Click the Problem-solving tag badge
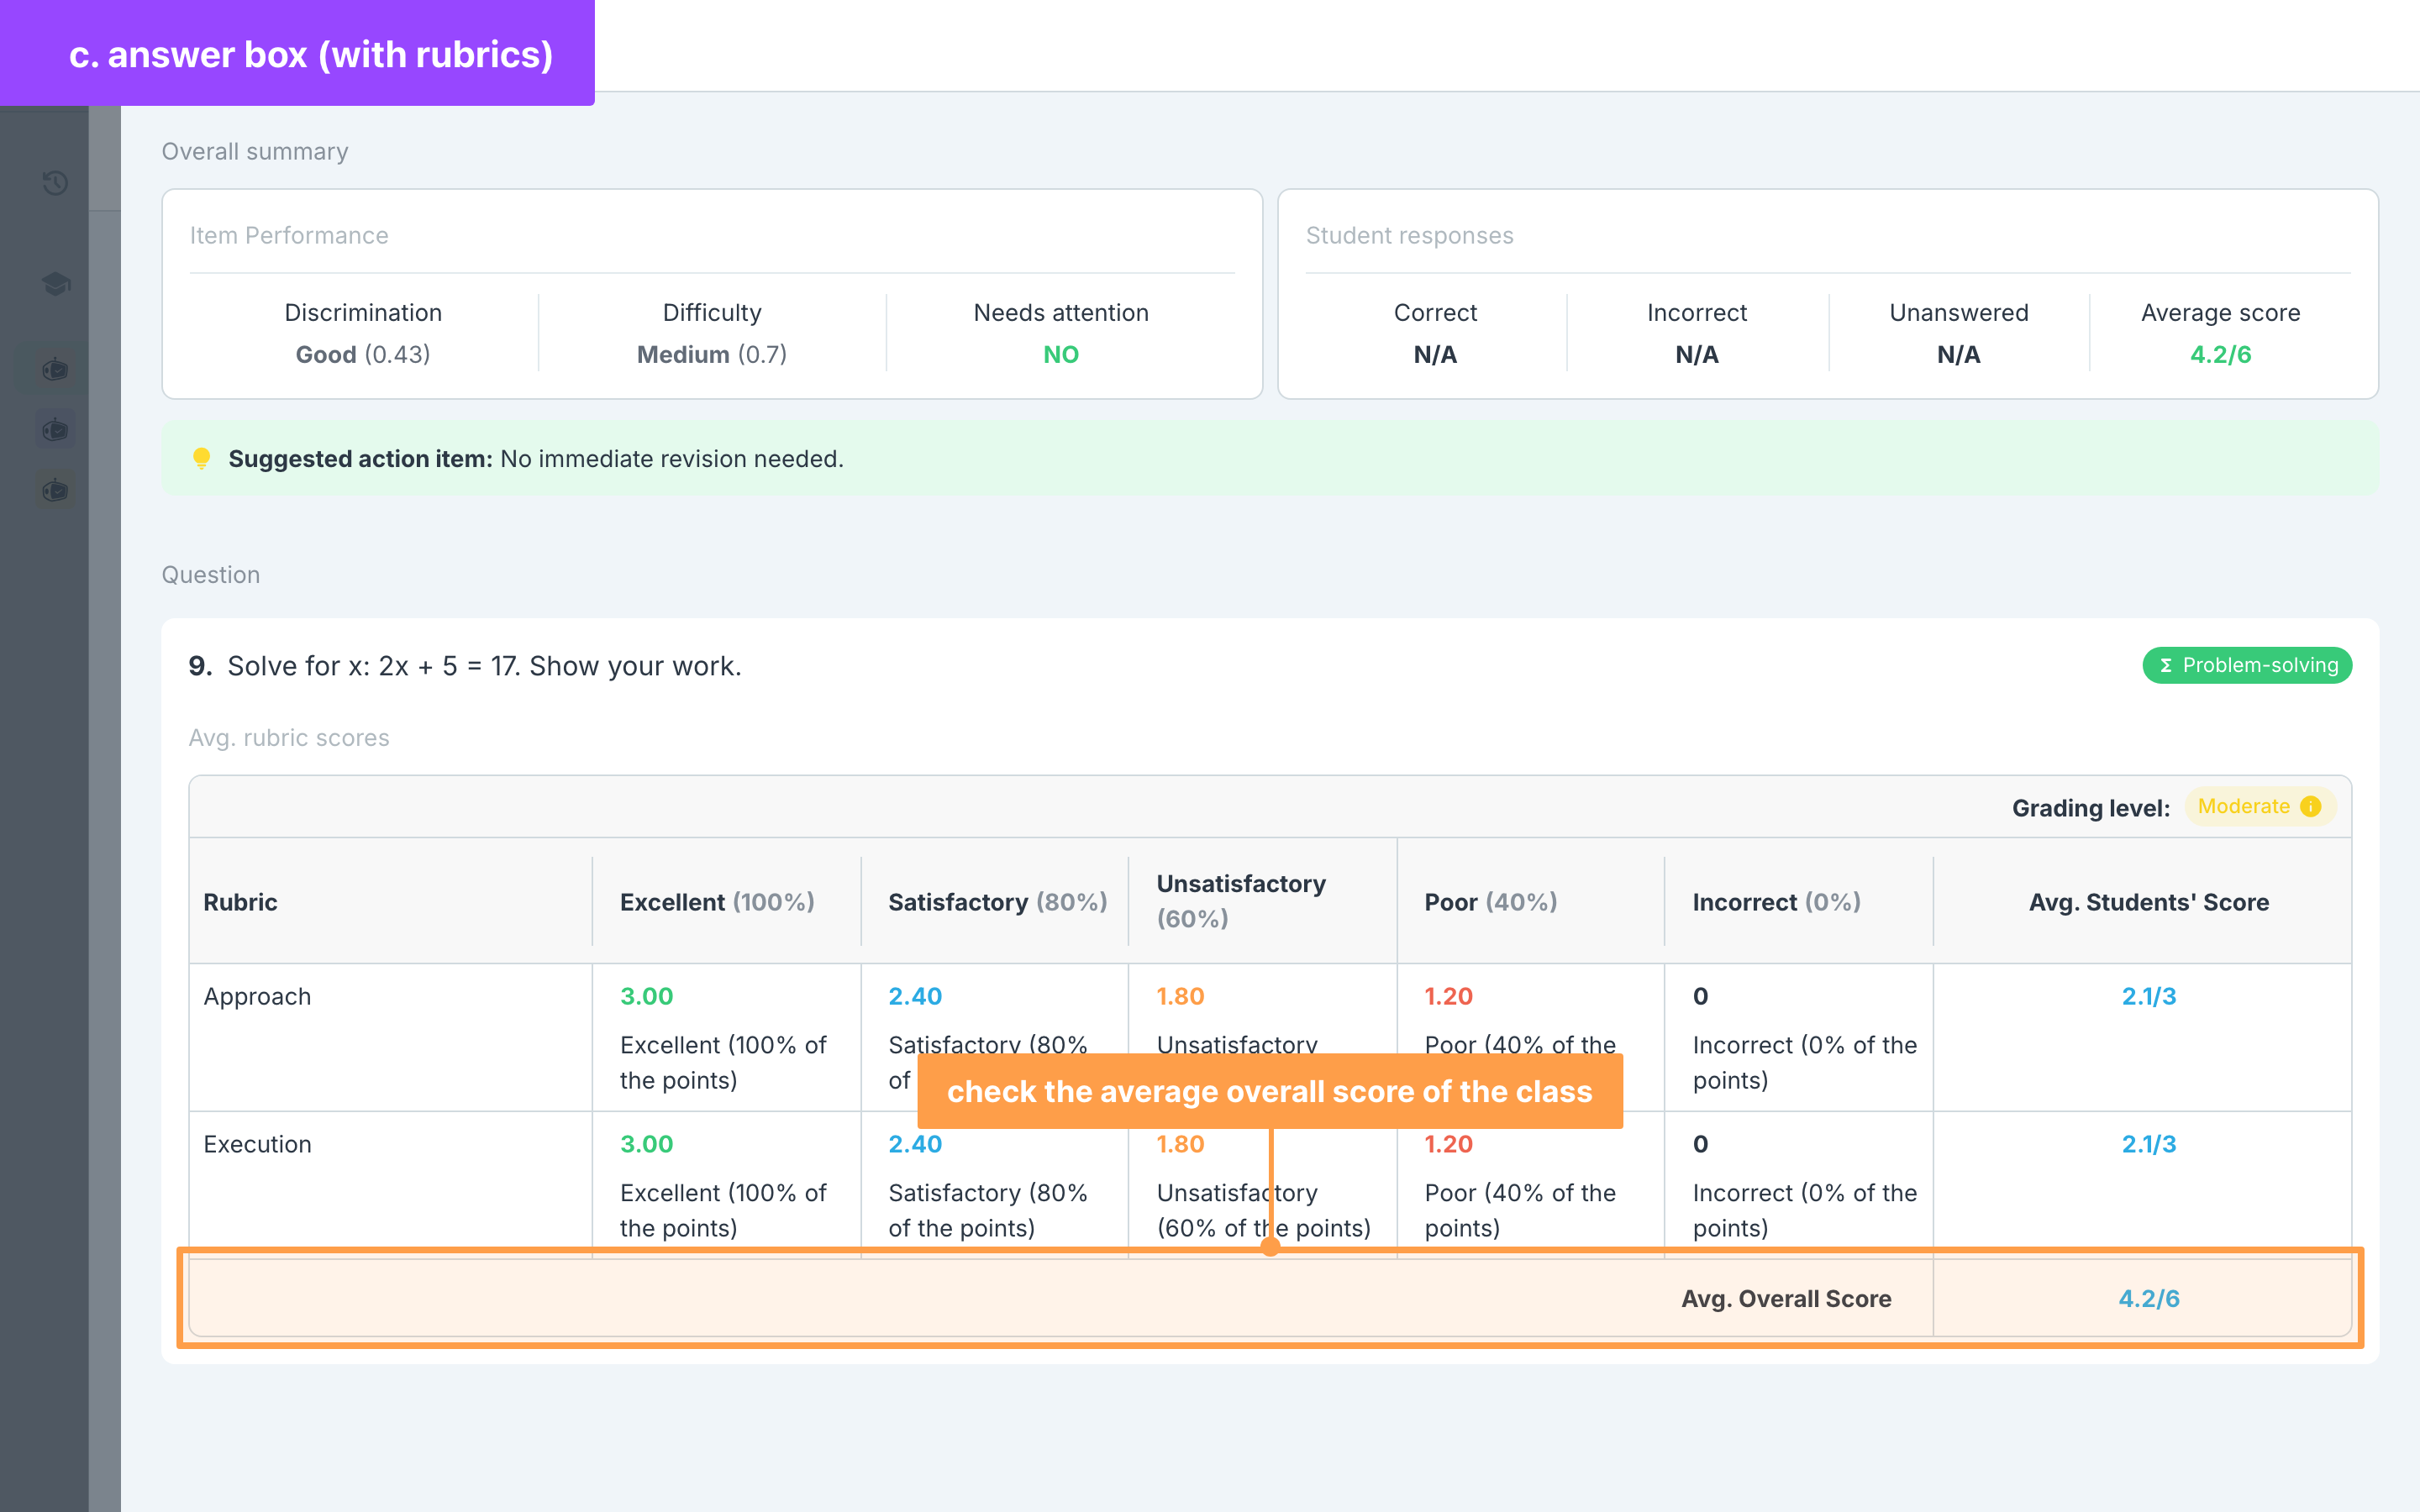2420x1512 pixels. (2247, 665)
